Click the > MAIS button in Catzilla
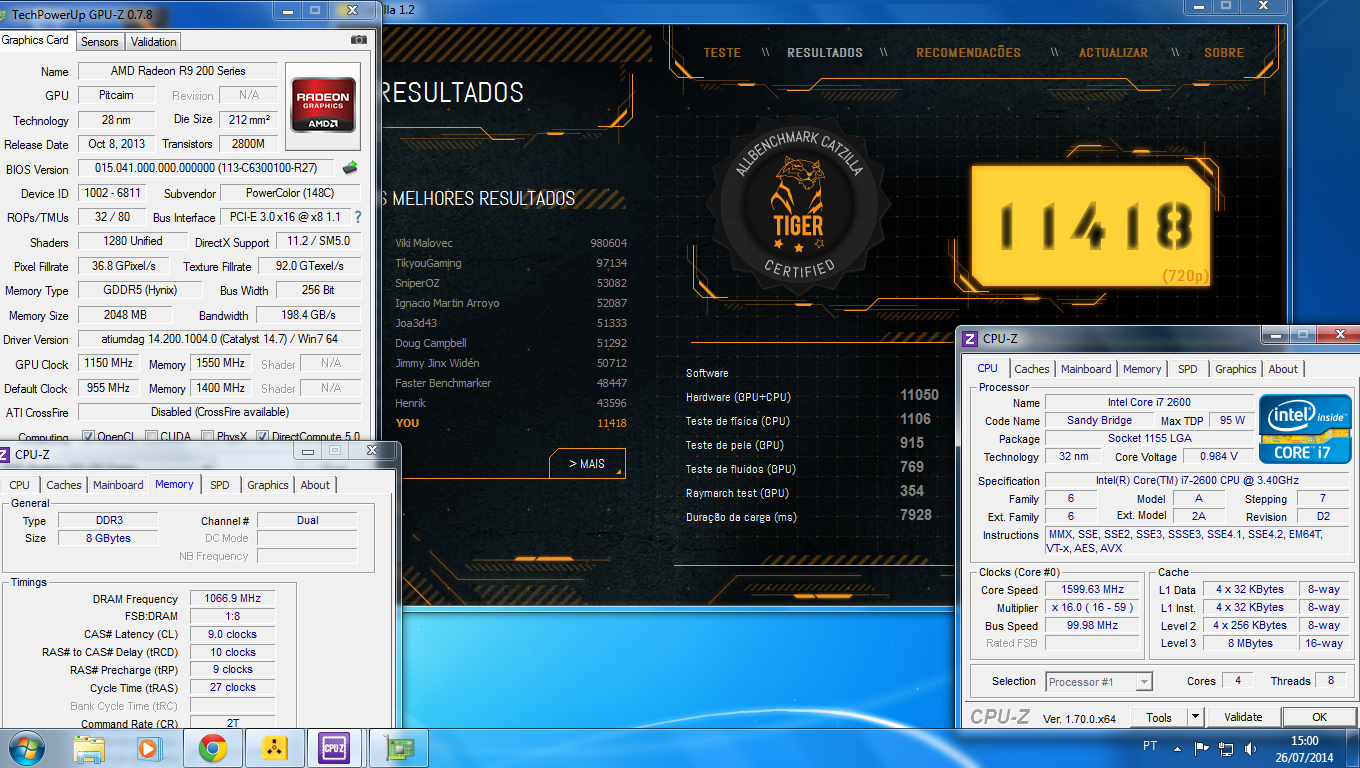1360x768 pixels. tap(587, 464)
